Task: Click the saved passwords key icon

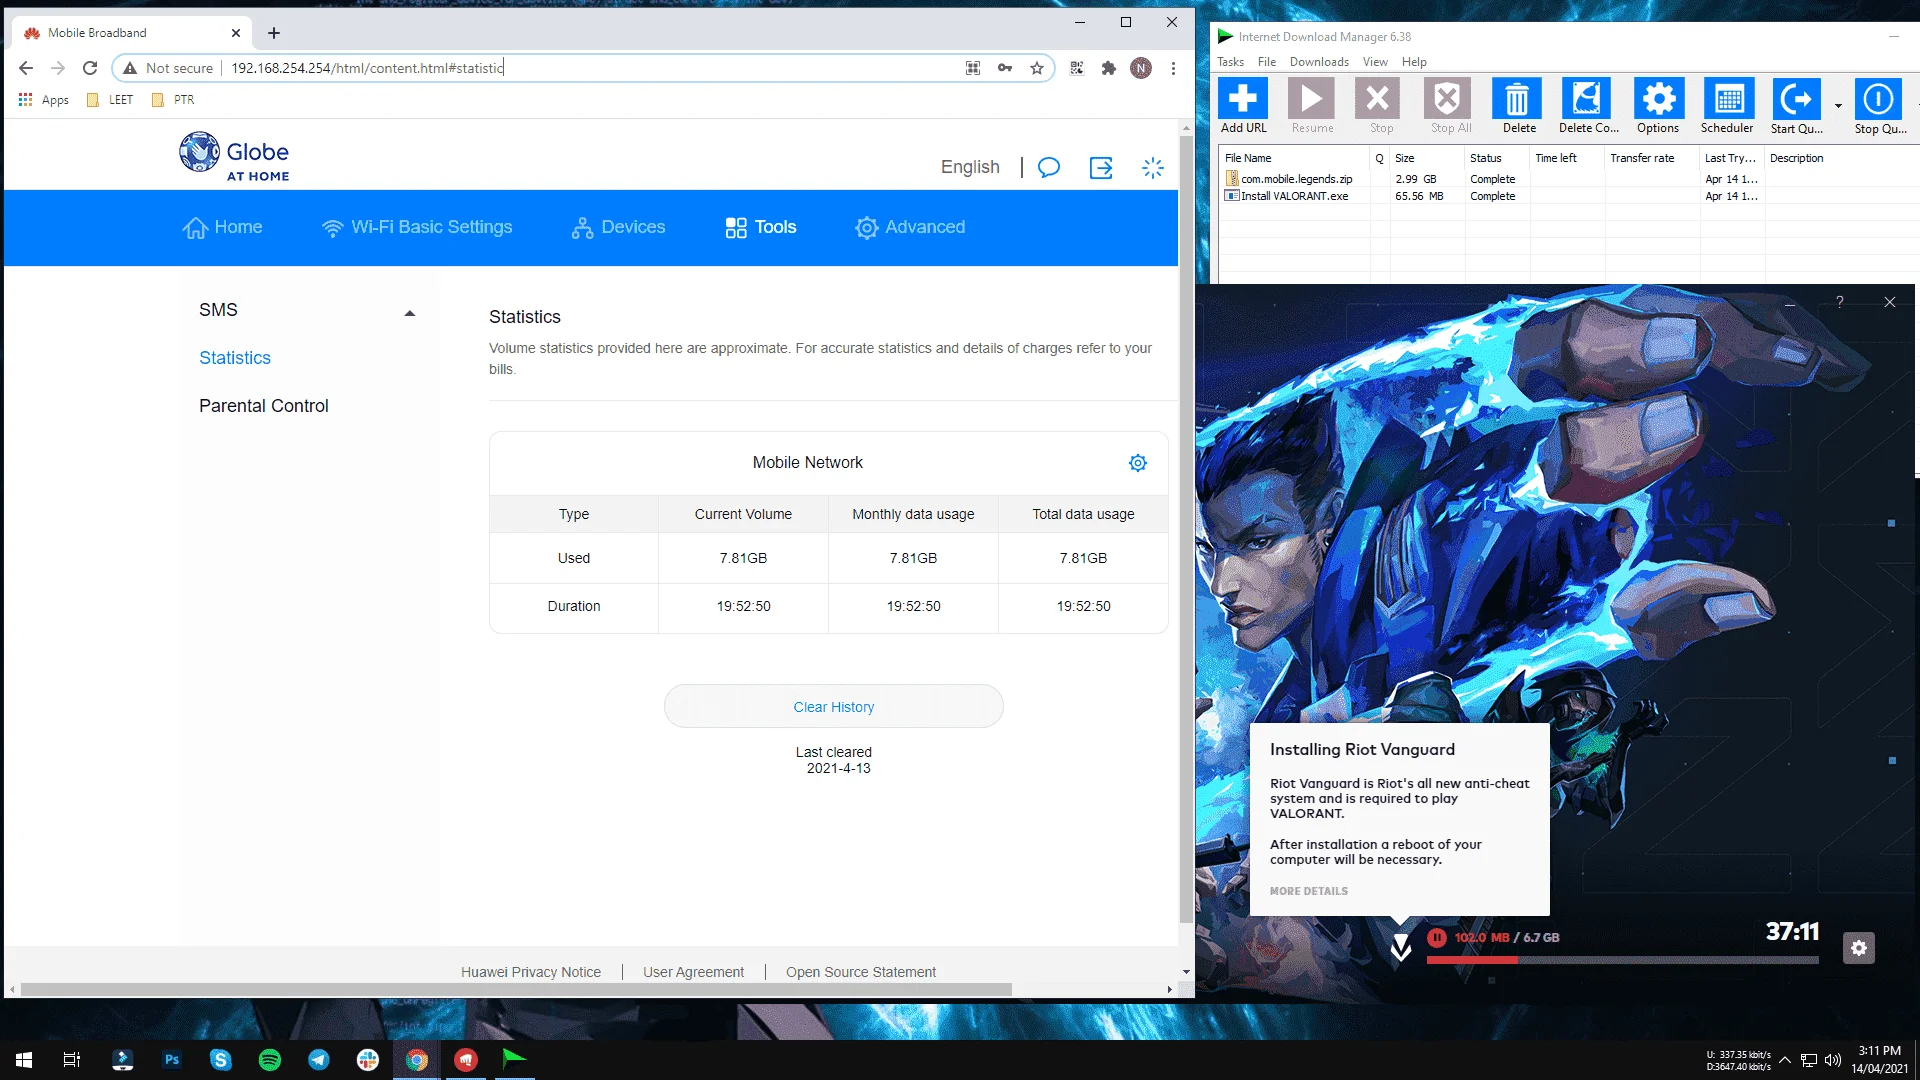Action: (x=1005, y=68)
